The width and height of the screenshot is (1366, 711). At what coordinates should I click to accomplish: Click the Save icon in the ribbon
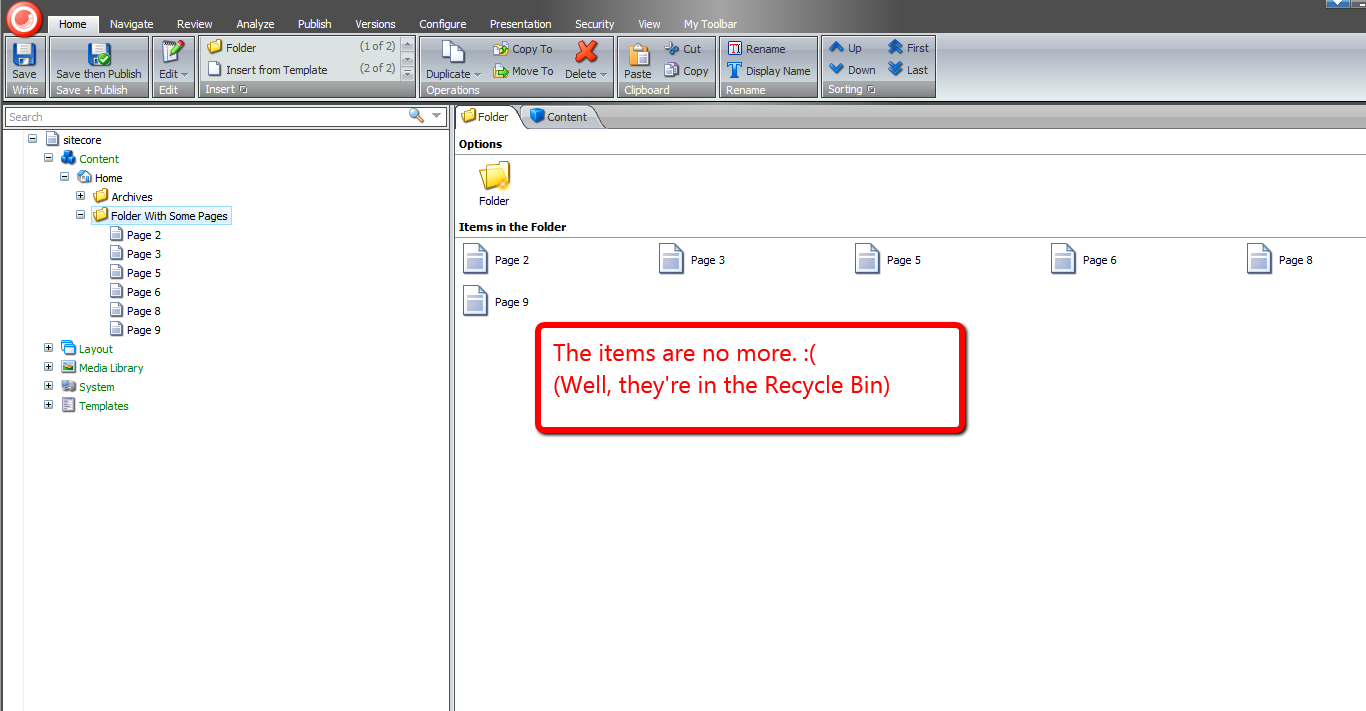[24, 55]
